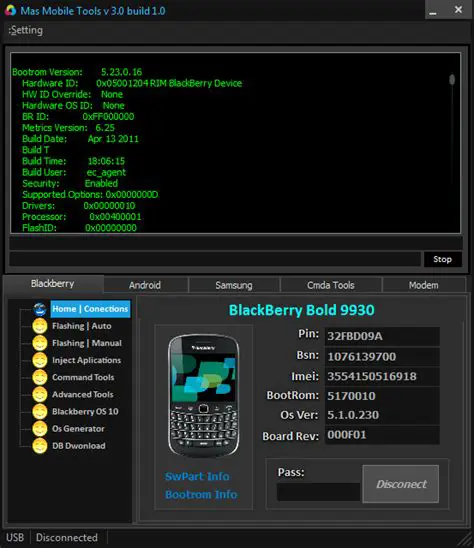This screenshot has height=548, width=474.
Task: Switch to the Samsung tab
Action: pyautogui.click(x=234, y=285)
